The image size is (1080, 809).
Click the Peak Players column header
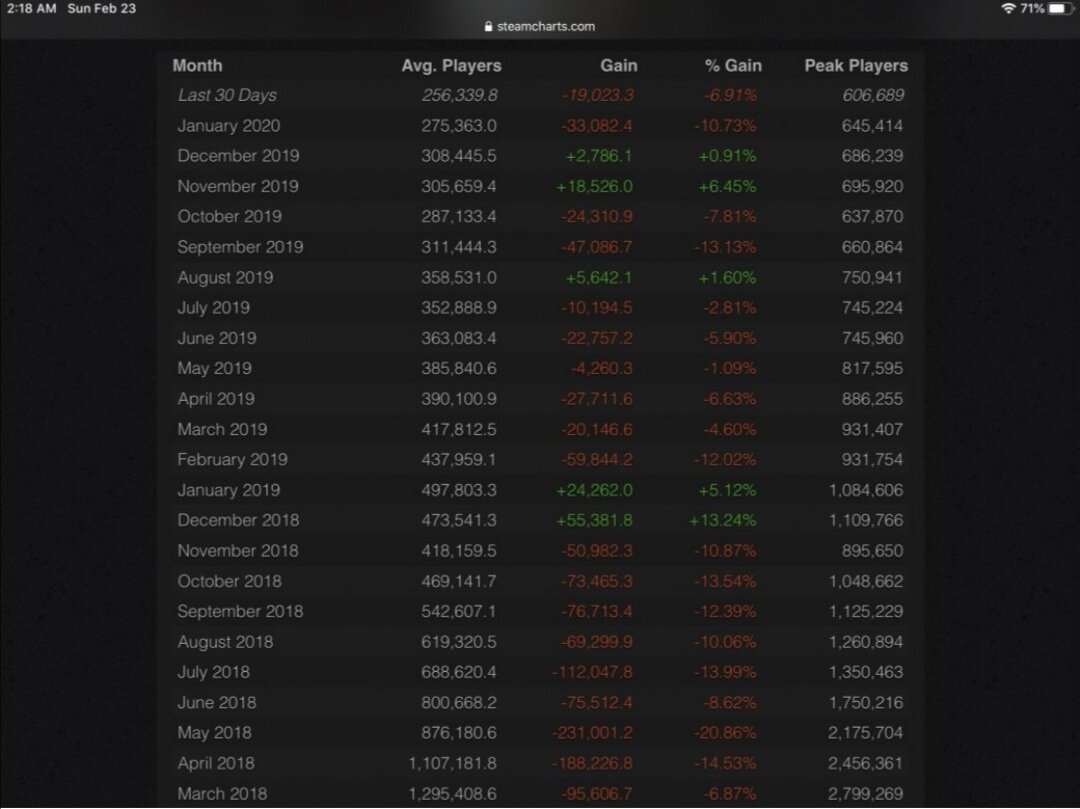pyautogui.click(x=856, y=66)
